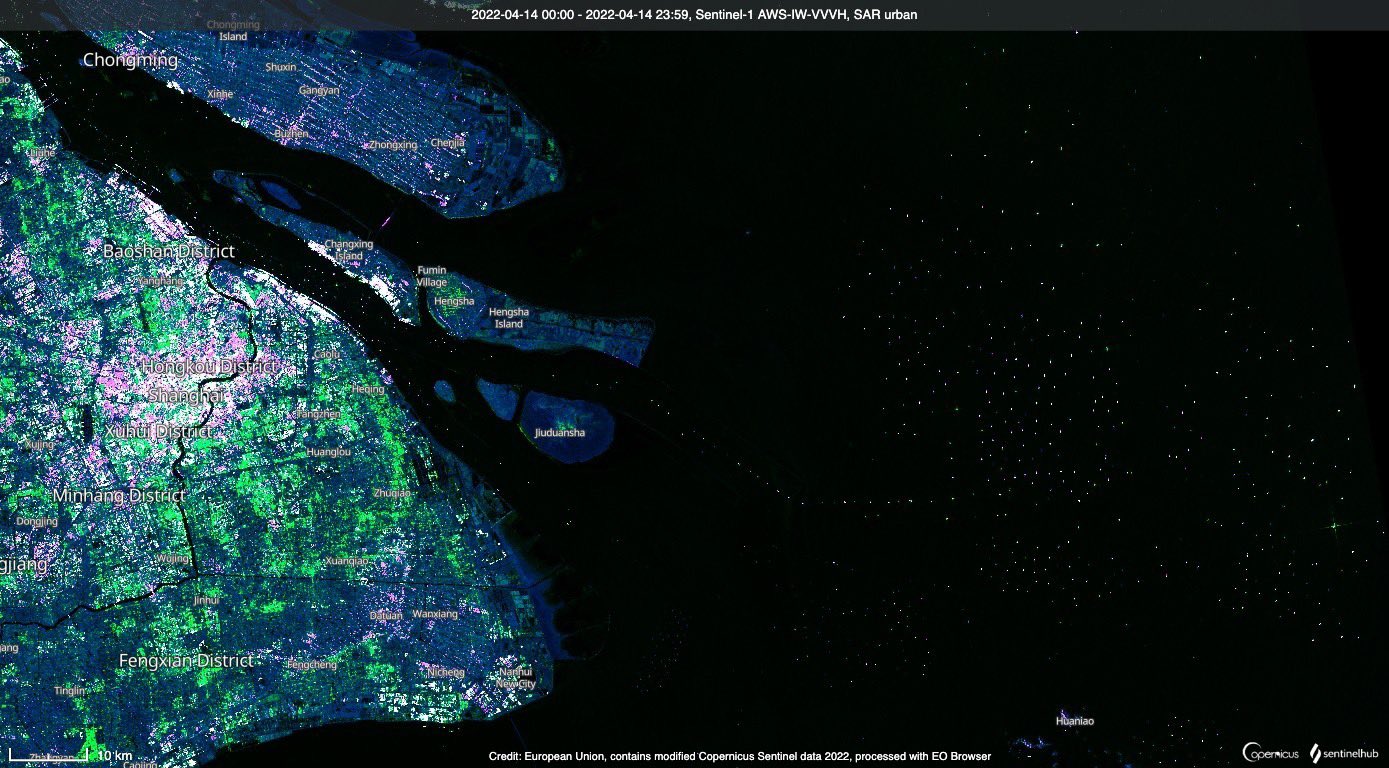Select the Baoshan District label
The image size is (1389, 768).
pos(168,251)
